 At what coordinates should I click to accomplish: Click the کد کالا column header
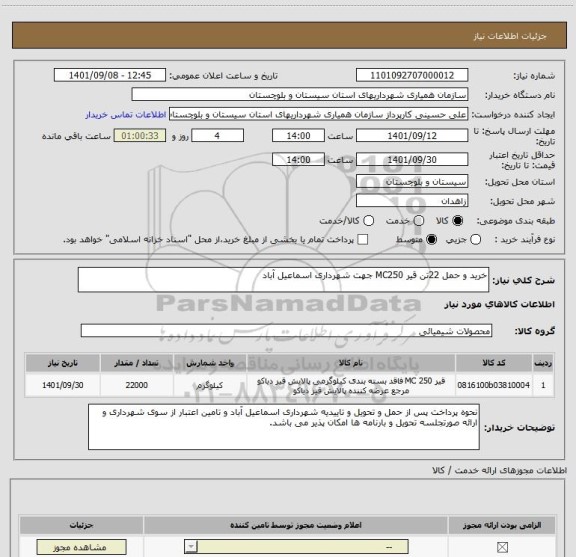point(493,363)
